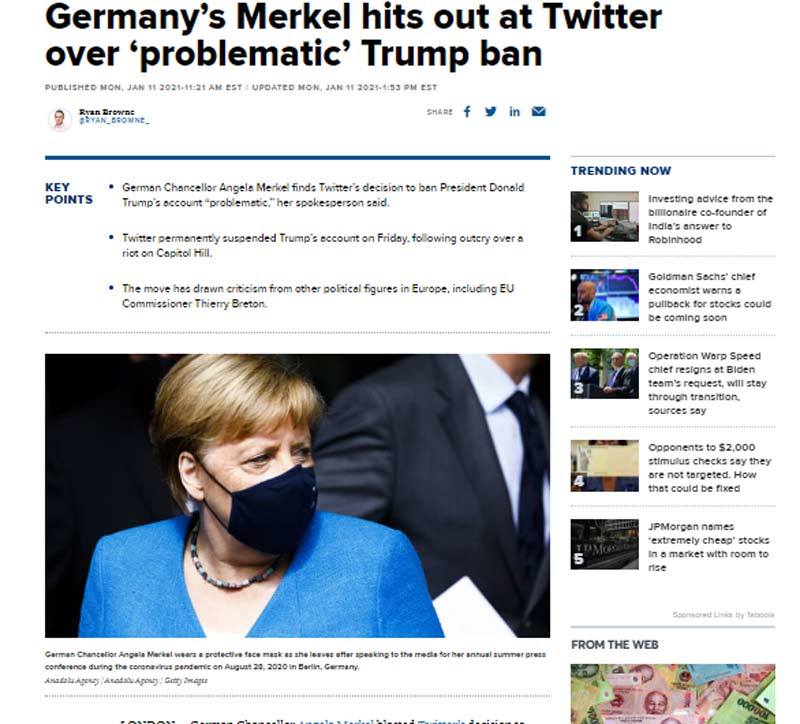Share article via LinkedIn icon
This screenshot has width=800, height=724.
pos(514,112)
